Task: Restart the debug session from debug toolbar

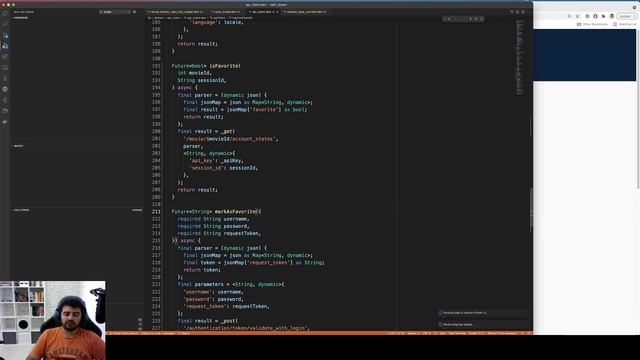Action: (x=476, y=19)
